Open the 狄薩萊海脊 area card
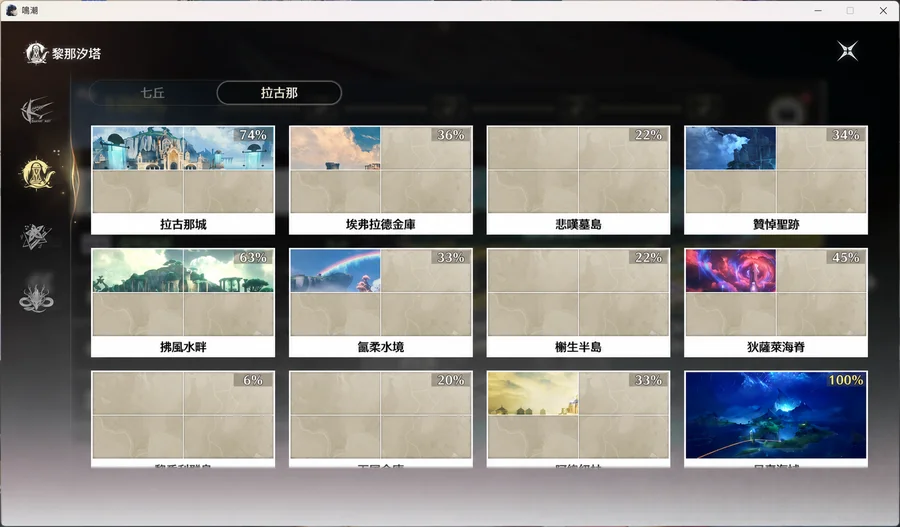 point(776,303)
